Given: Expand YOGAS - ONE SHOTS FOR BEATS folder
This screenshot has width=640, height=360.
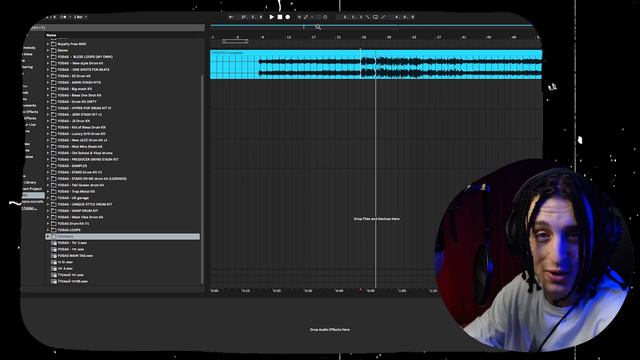Looking at the screenshot, I should click(x=48, y=70).
